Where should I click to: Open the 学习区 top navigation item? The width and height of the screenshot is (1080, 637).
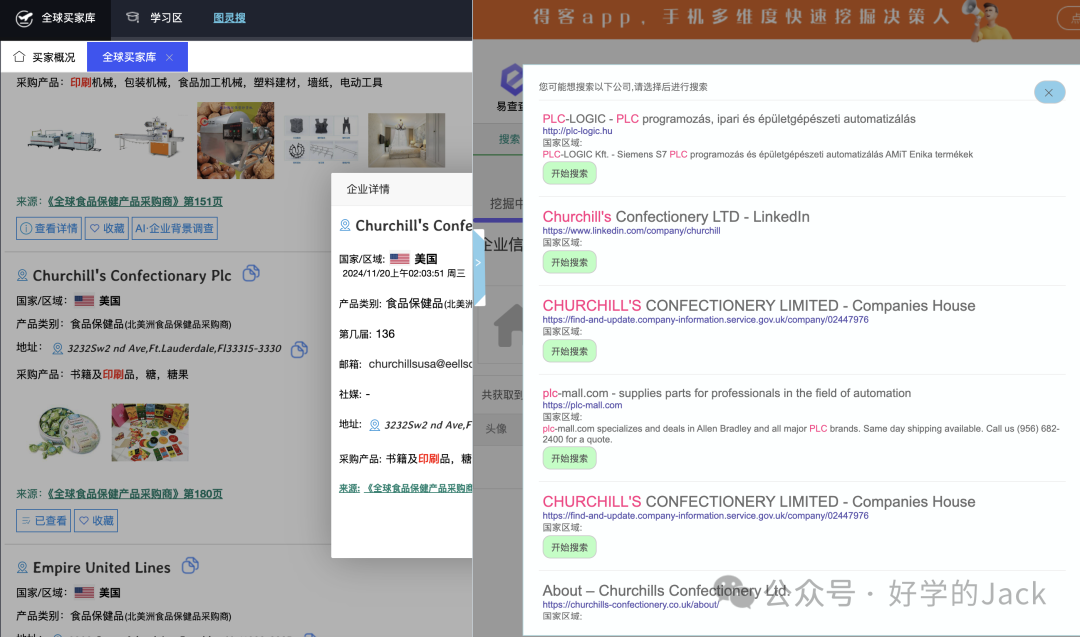pyautogui.click(x=154, y=18)
